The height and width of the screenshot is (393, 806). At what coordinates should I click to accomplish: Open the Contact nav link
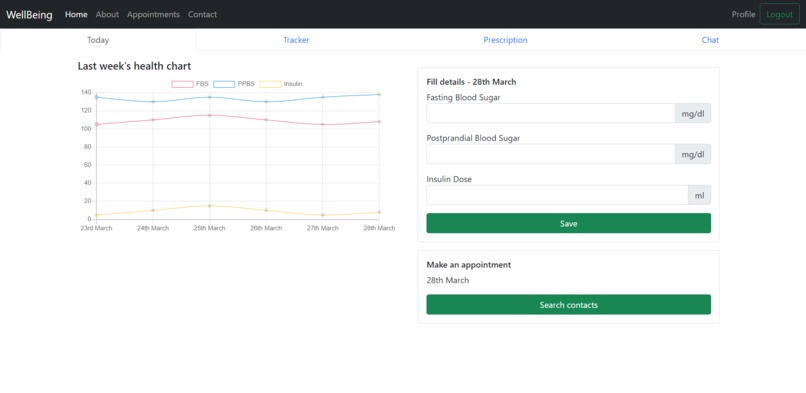click(202, 14)
